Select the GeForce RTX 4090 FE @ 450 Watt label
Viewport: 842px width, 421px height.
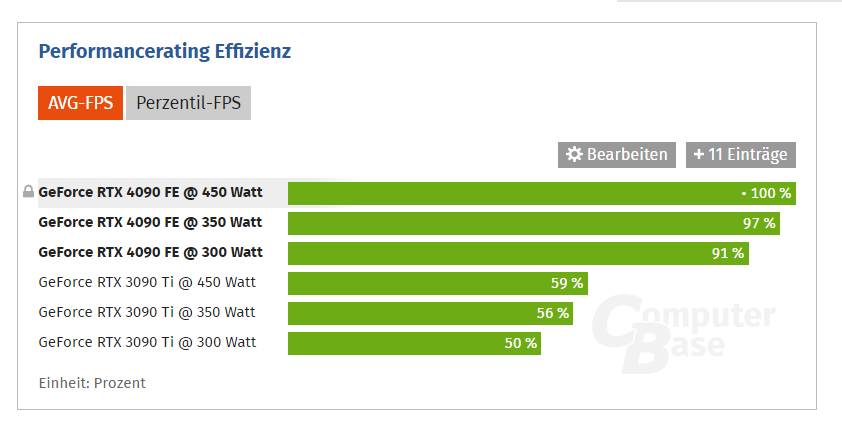click(x=150, y=192)
